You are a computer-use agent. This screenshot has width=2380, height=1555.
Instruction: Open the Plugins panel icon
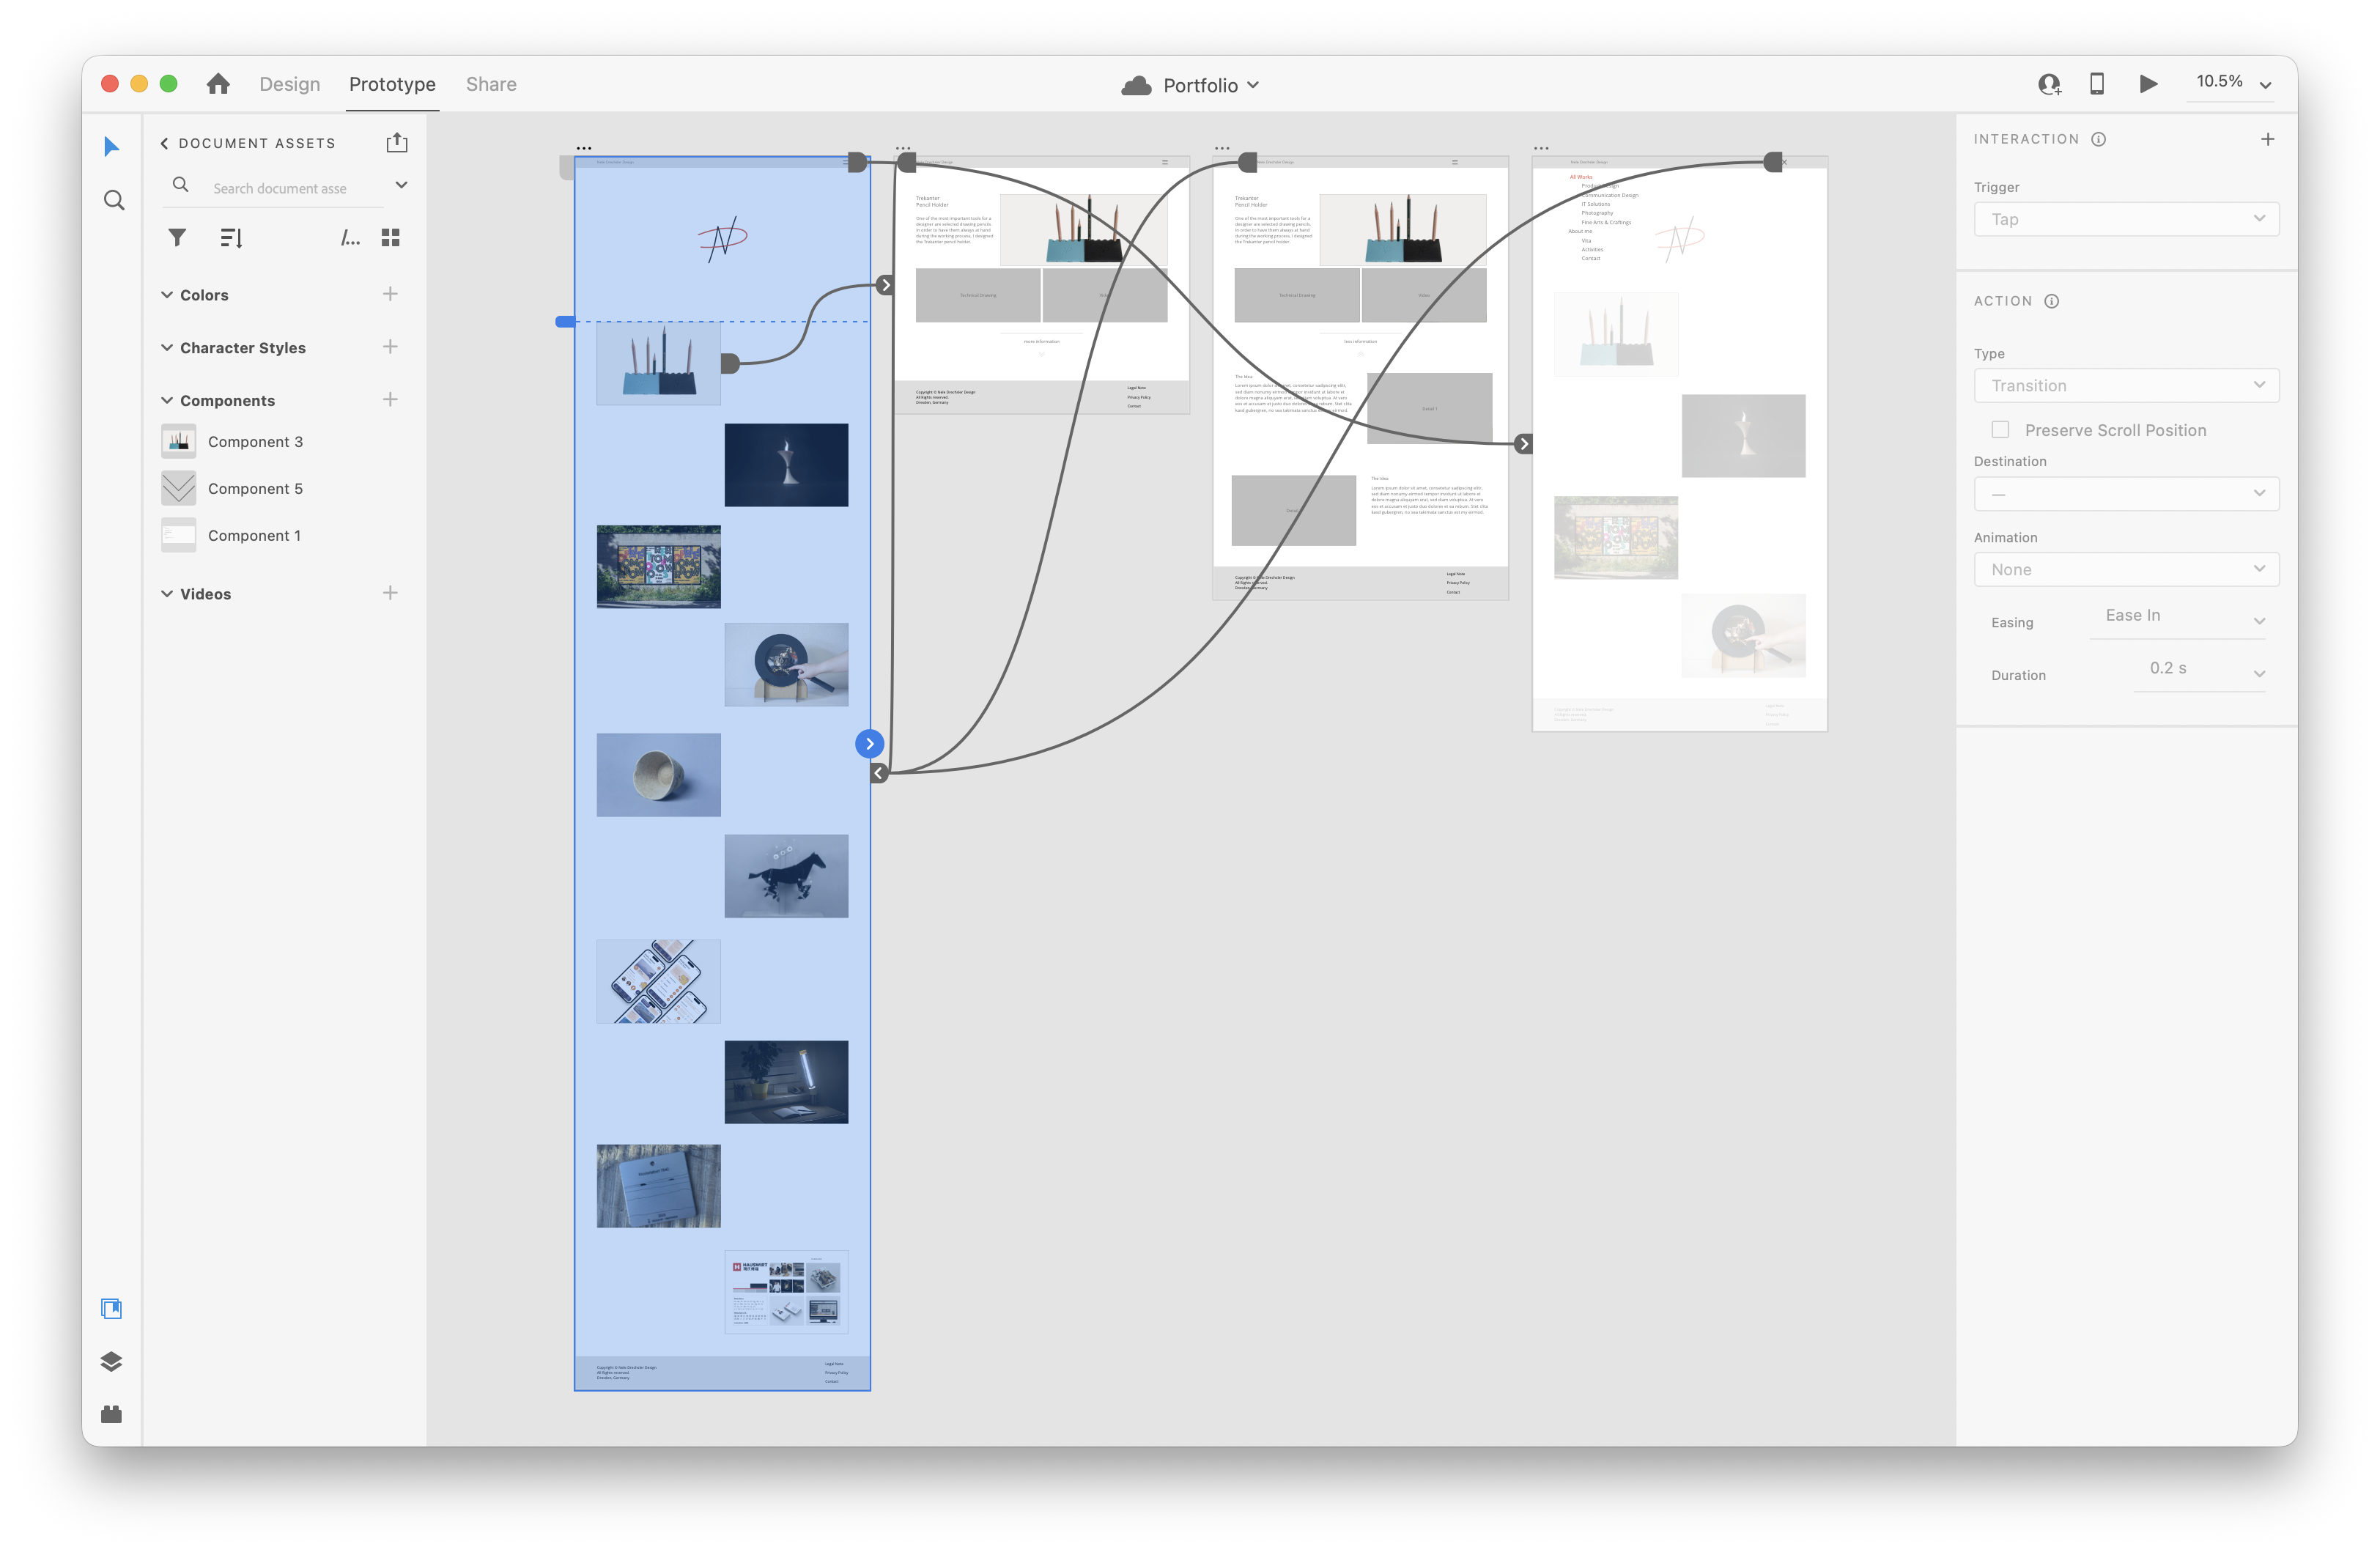[112, 1414]
